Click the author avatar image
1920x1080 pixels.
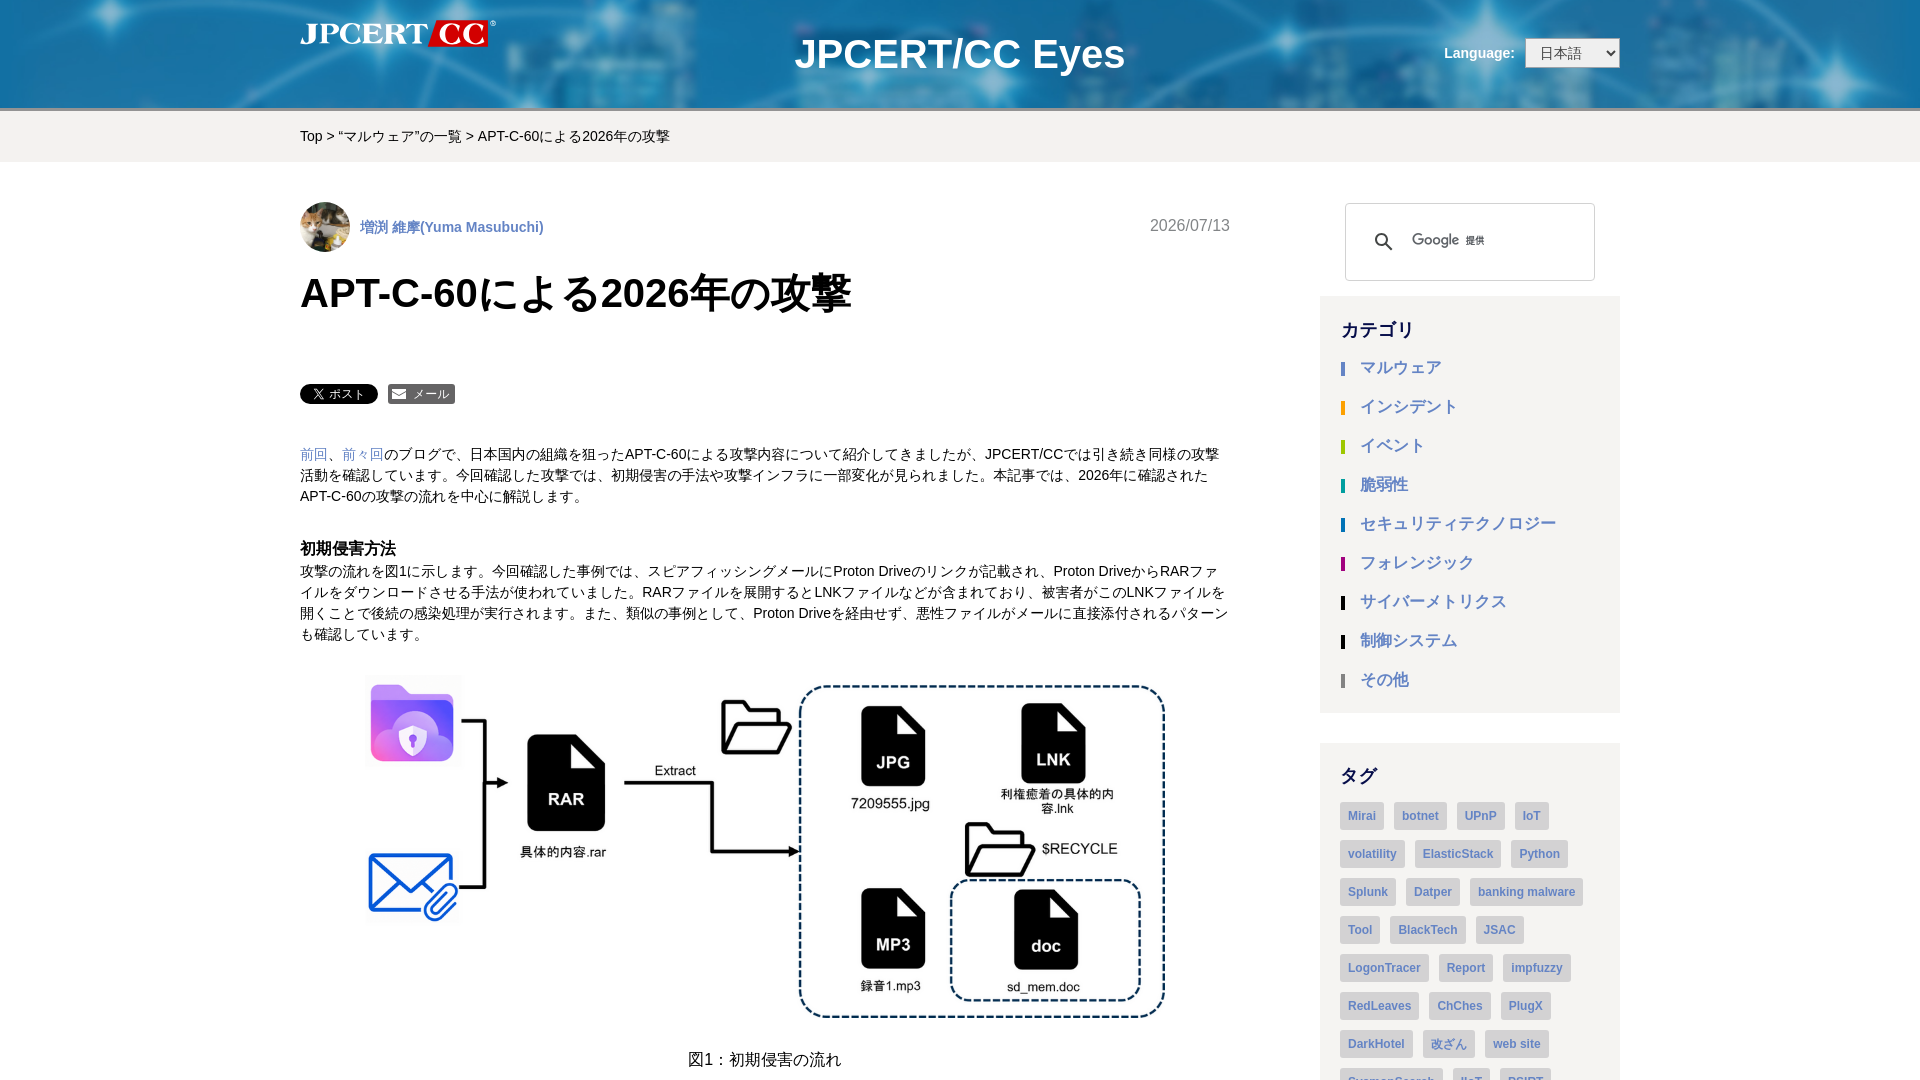point(325,227)
